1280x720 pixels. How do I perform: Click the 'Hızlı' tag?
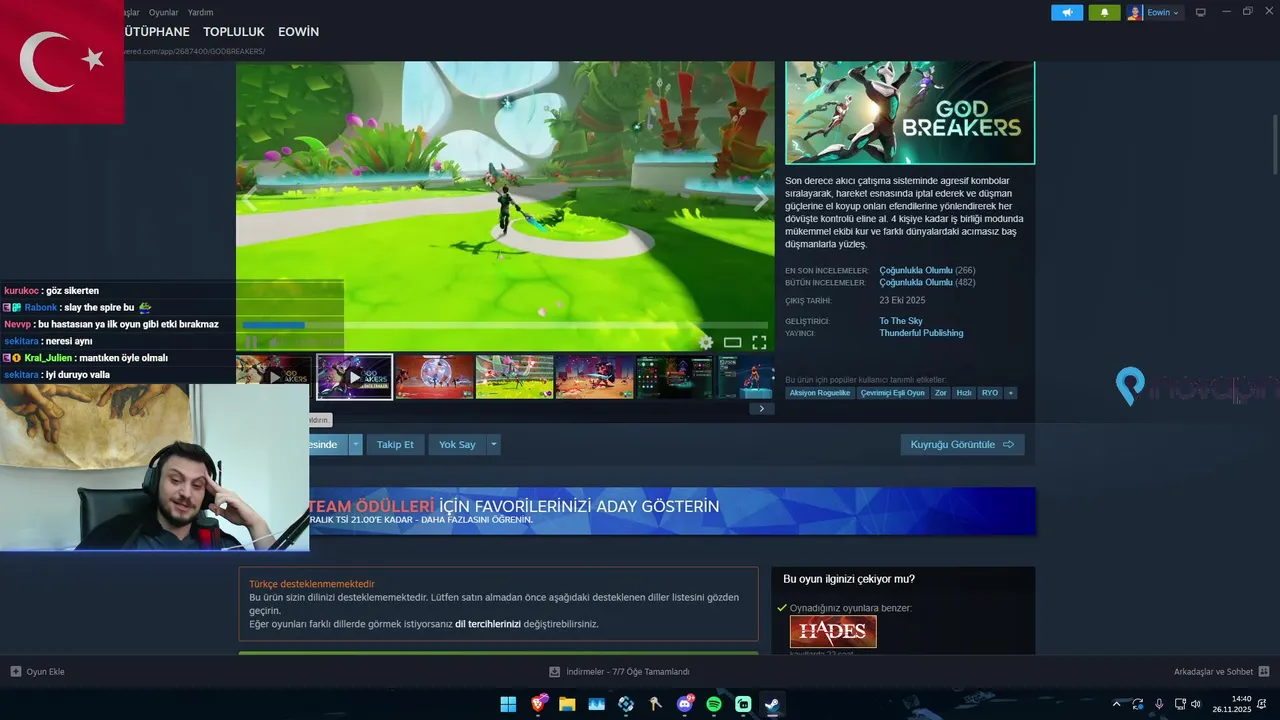(x=964, y=393)
